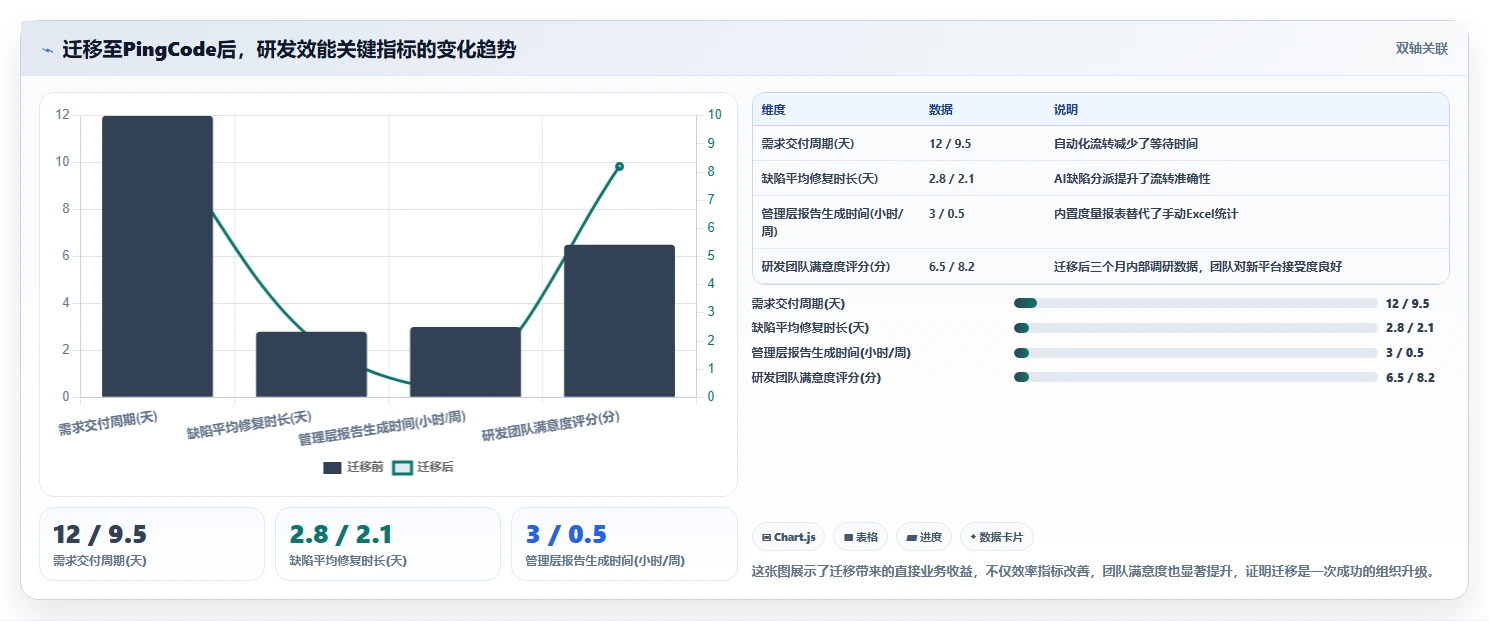This screenshot has width=1489, height=621.
Task: Click the 进度 chip
Action: click(924, 537)
